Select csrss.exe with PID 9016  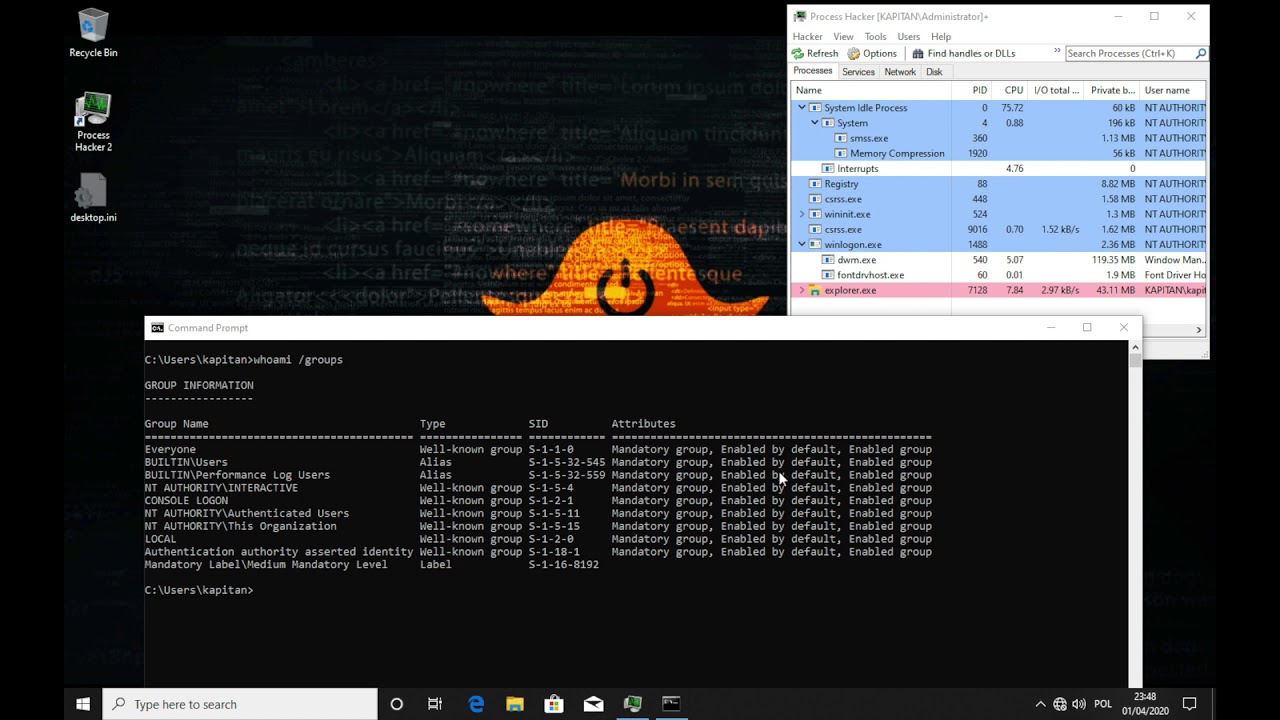998,229
